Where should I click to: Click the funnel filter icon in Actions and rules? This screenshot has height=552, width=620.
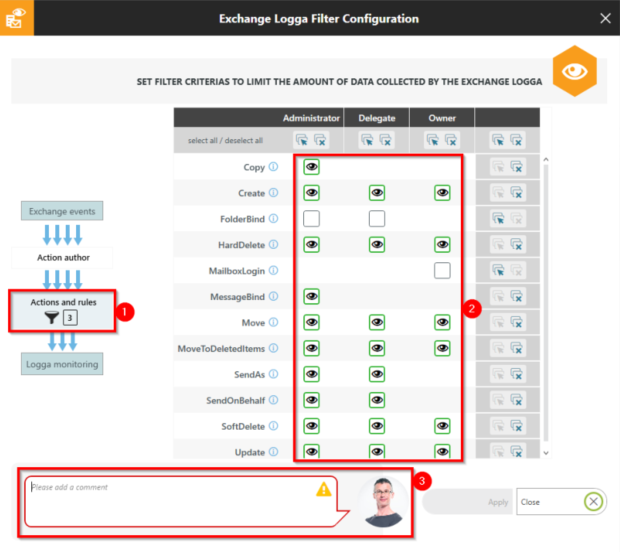50,318
